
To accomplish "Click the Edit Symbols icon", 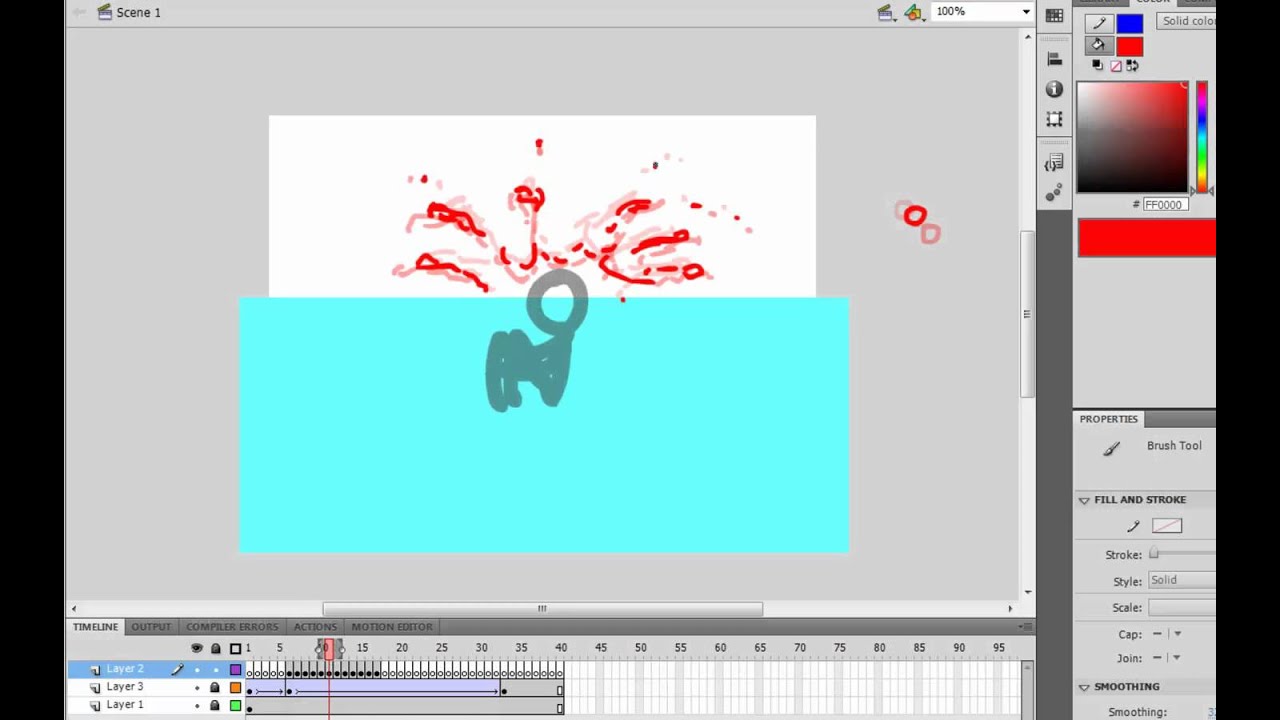I will (x=913, y=12).
